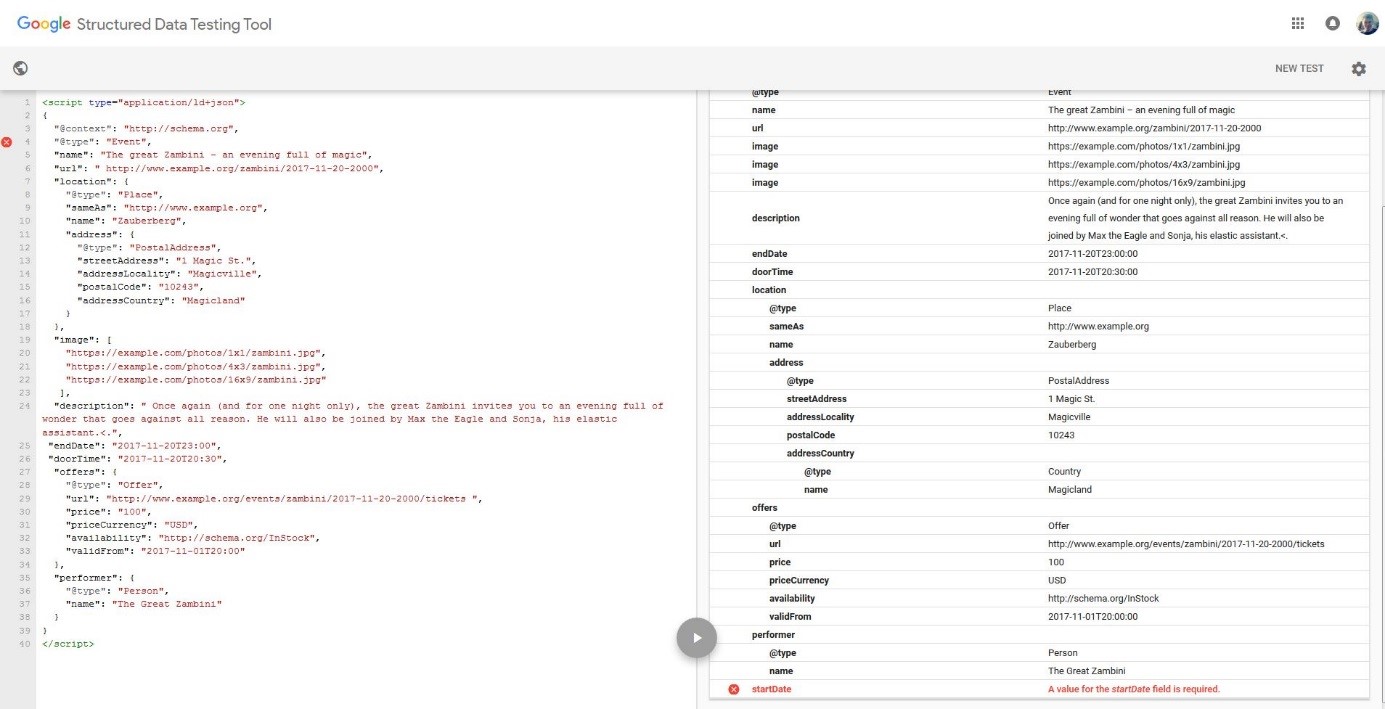This screenshot has height=709, width=1385.
Task: Click the "addressCountry" row in results
Action: click(1039, 453)
